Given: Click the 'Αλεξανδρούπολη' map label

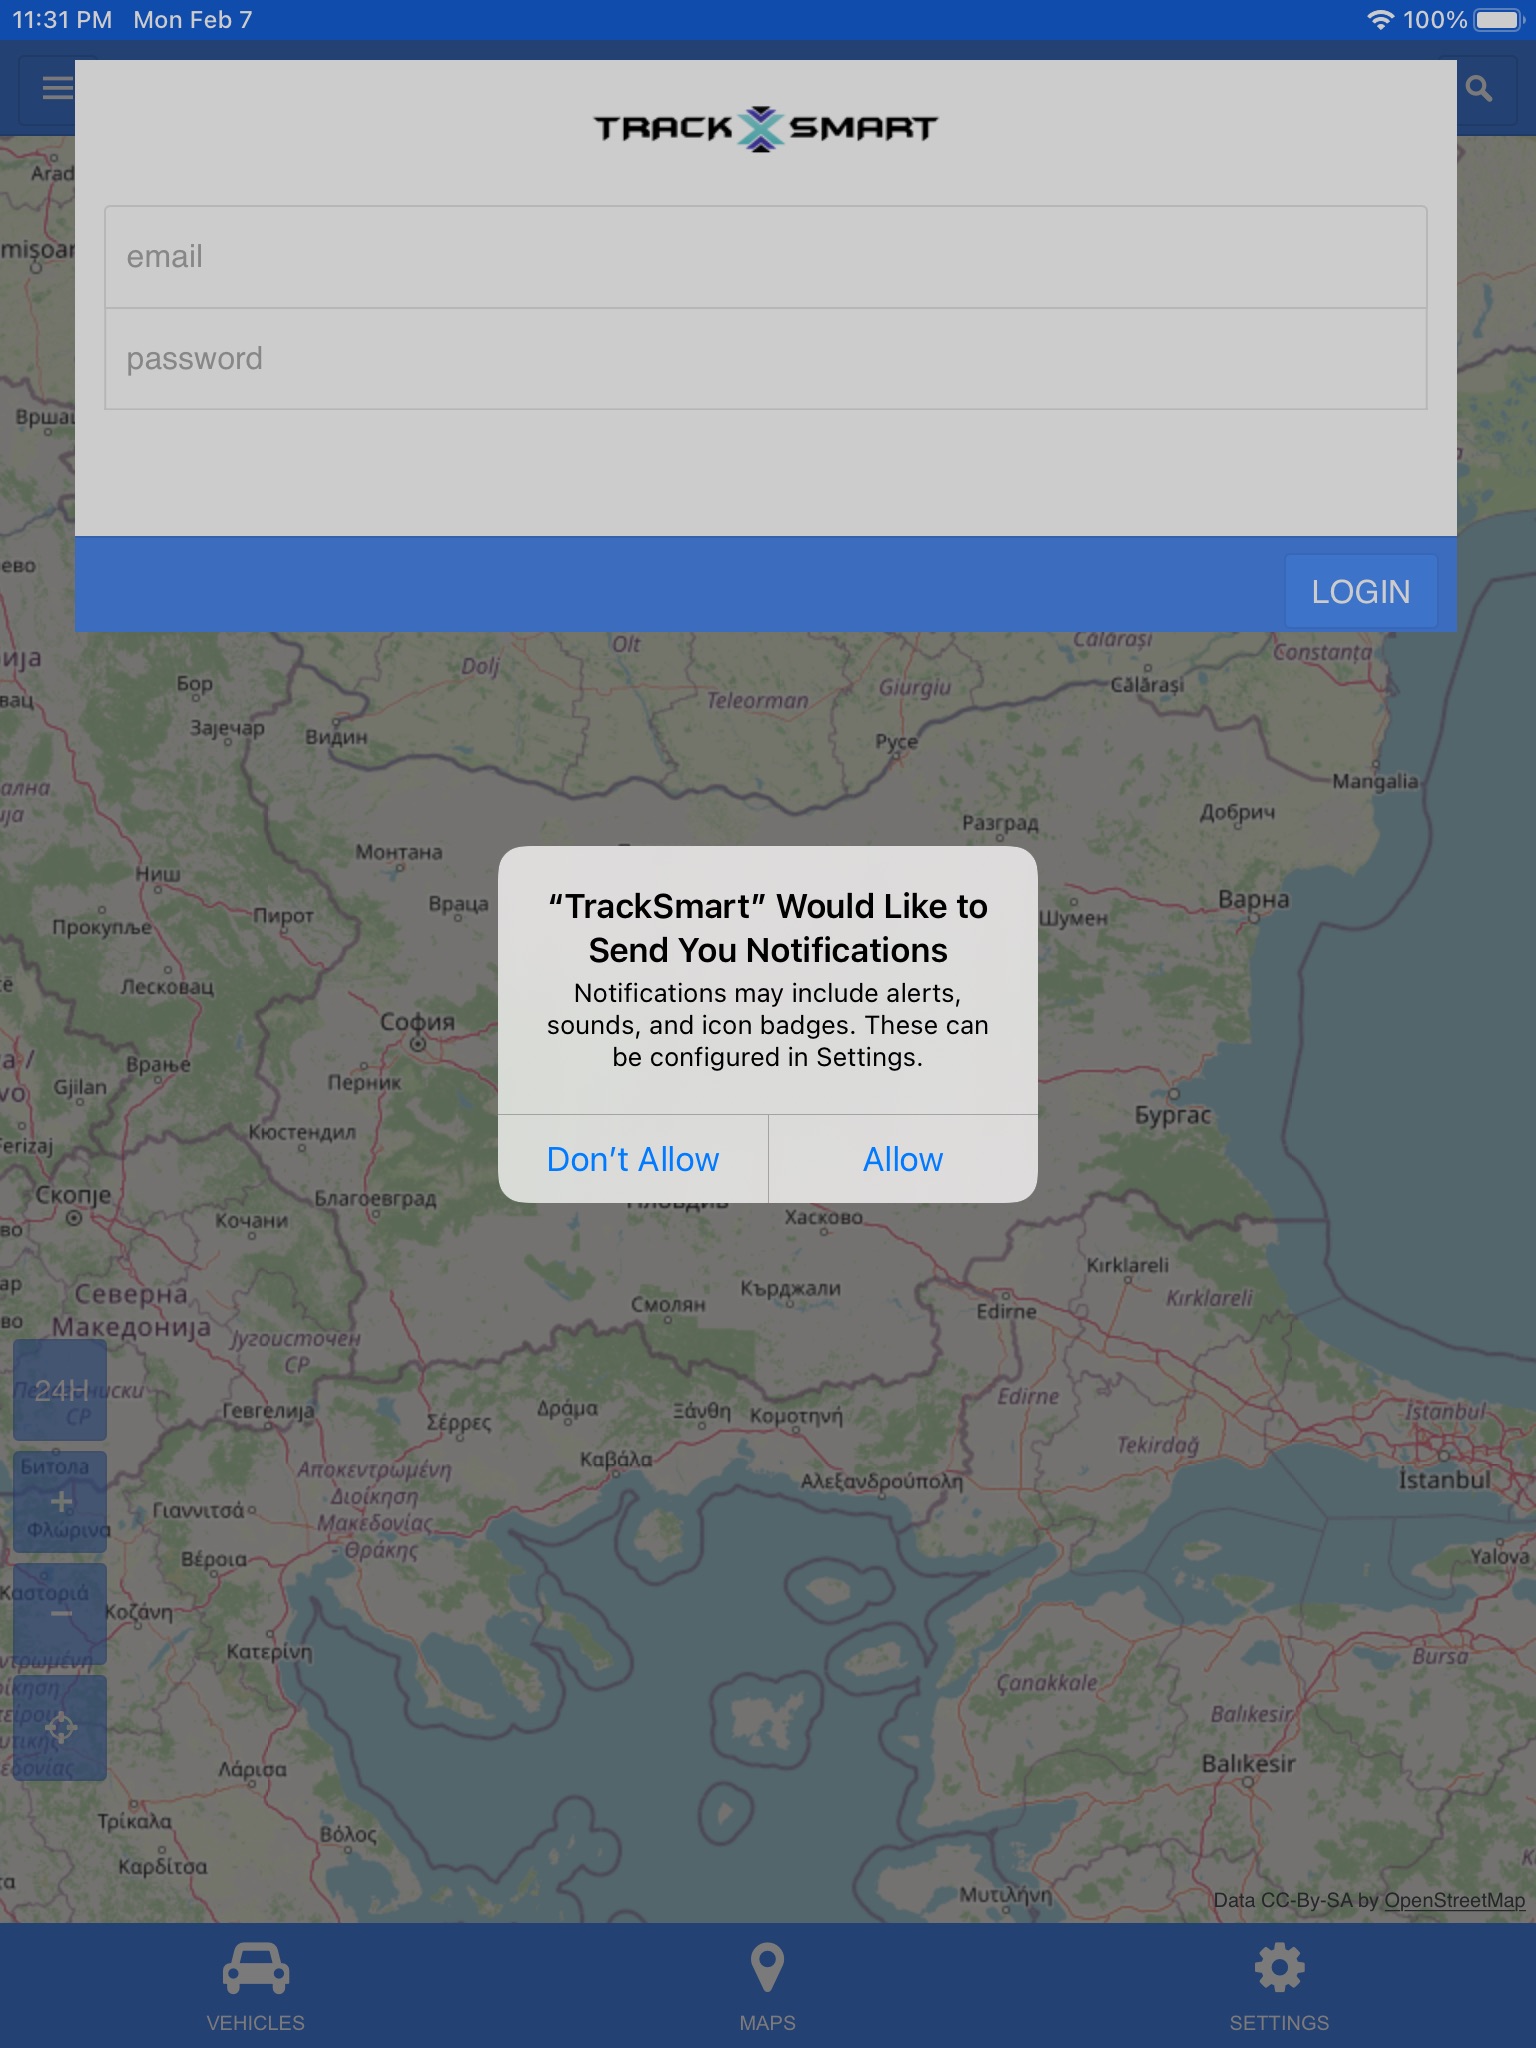Looking at the screenshot, I should pos(881,1481).
